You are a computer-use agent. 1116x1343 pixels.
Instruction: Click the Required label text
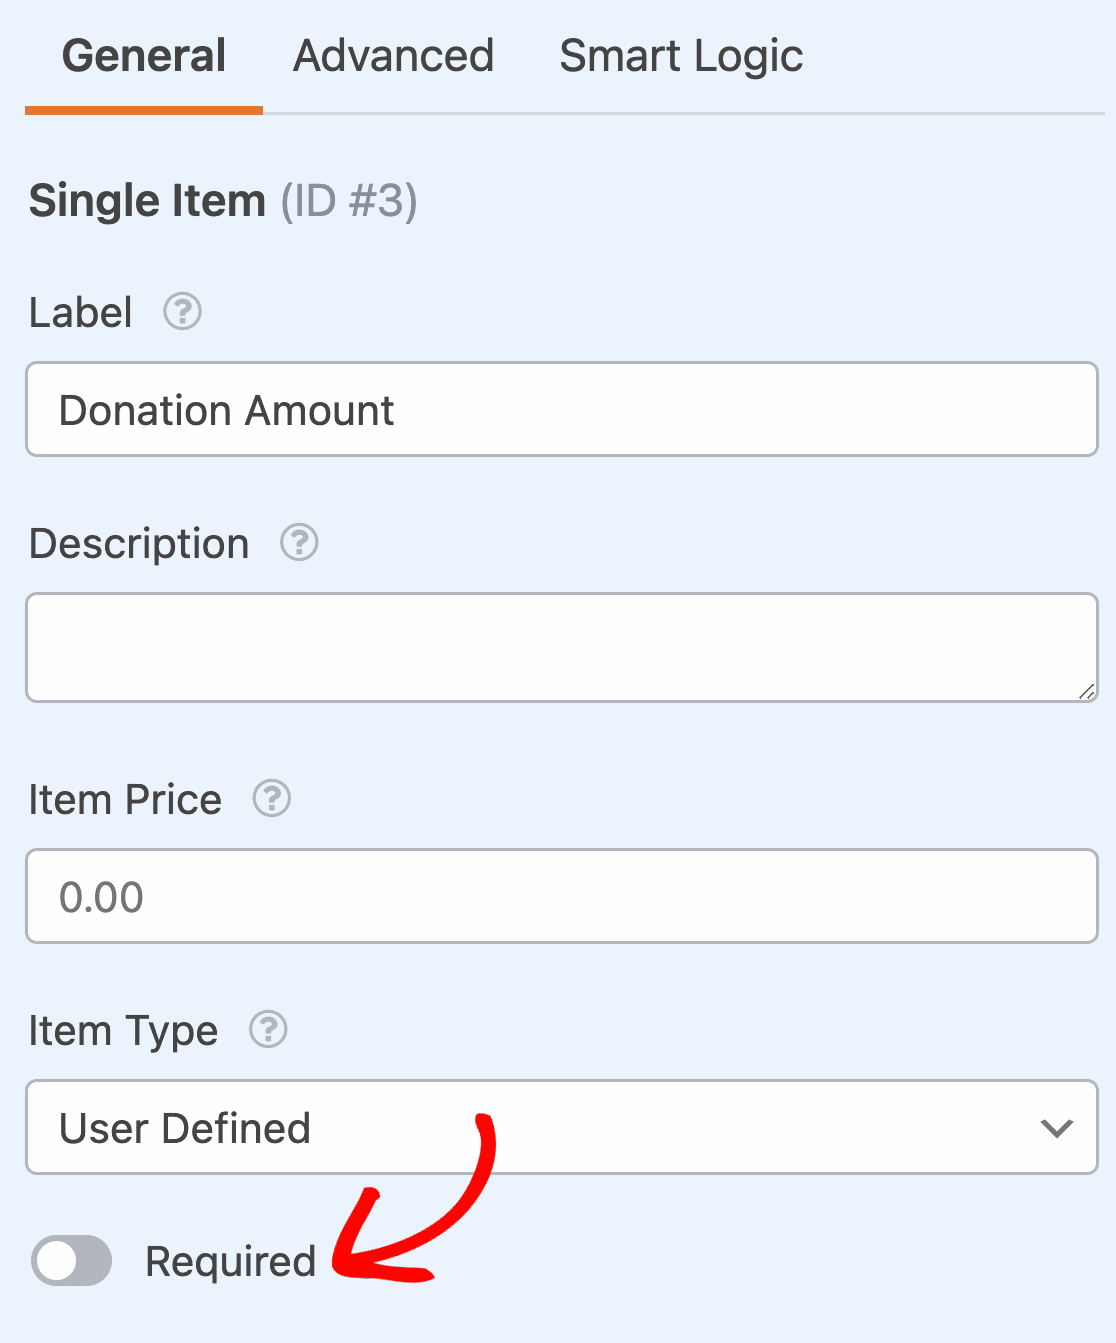(231, 1262)
